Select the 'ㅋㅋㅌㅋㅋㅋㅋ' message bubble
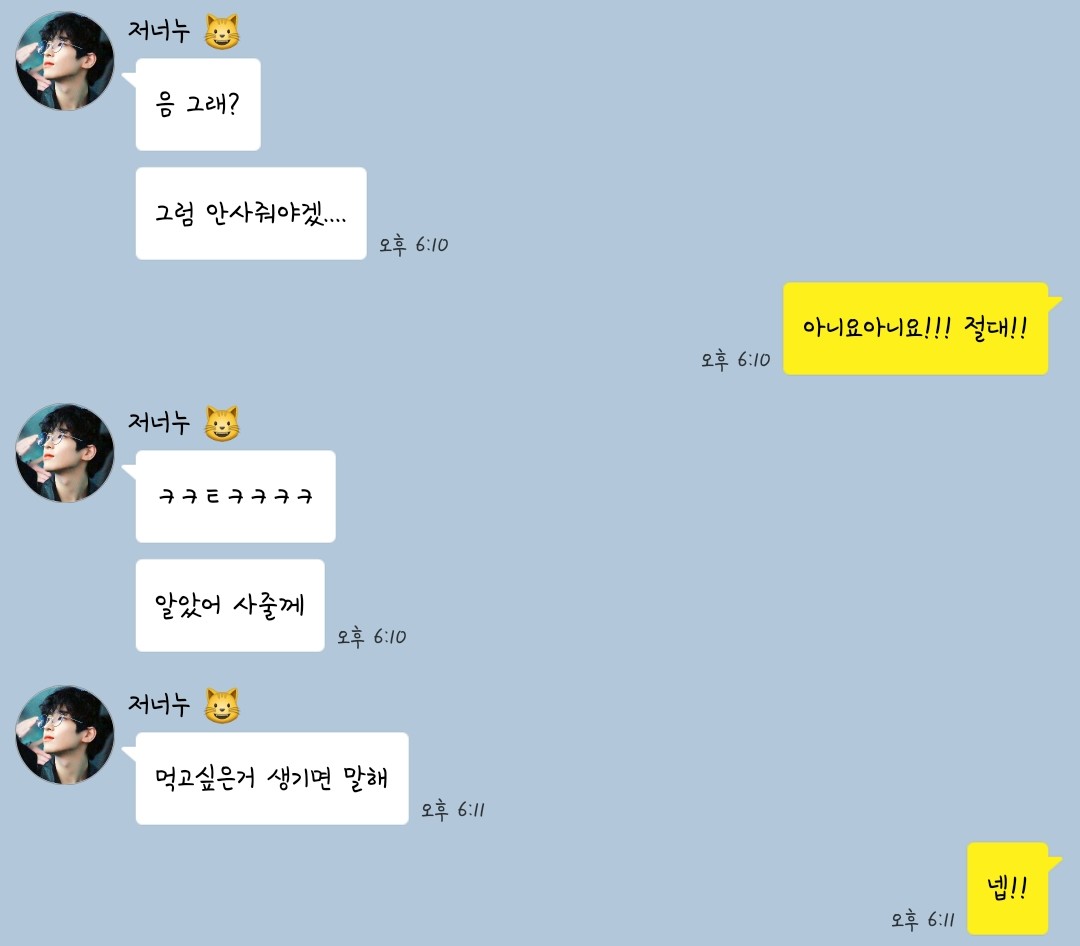Viewport: 1080px width, 946px height. tap(236, 496)
